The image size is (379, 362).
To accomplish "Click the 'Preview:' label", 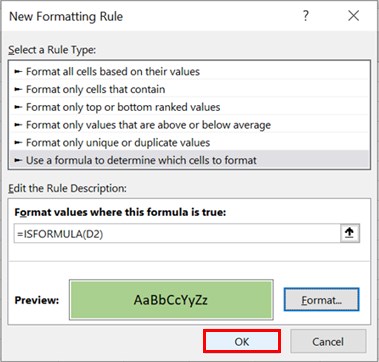I will pos(37,300).
